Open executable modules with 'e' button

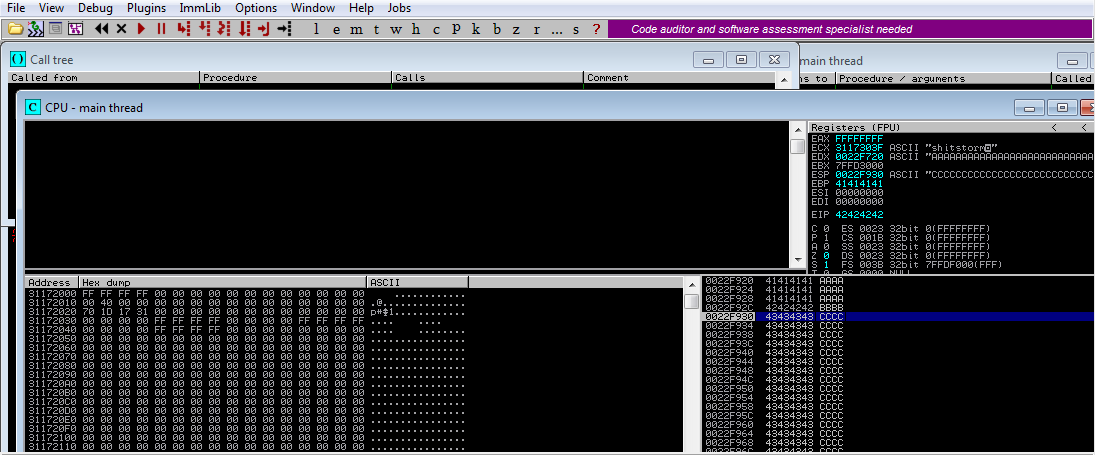(336, 29)
